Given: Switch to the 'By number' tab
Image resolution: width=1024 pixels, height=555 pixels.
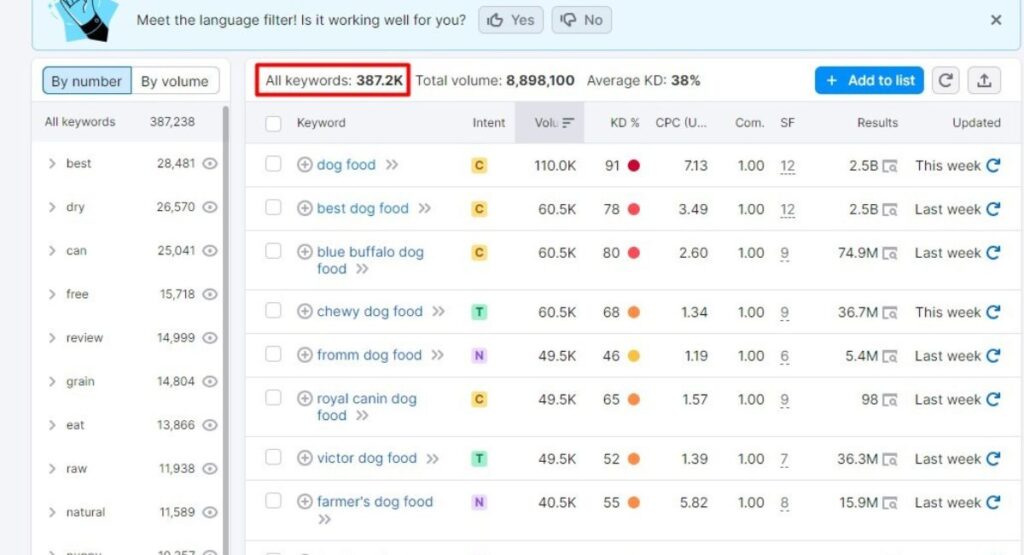Looking at the screenshot, I should click(x=87, y=81).
